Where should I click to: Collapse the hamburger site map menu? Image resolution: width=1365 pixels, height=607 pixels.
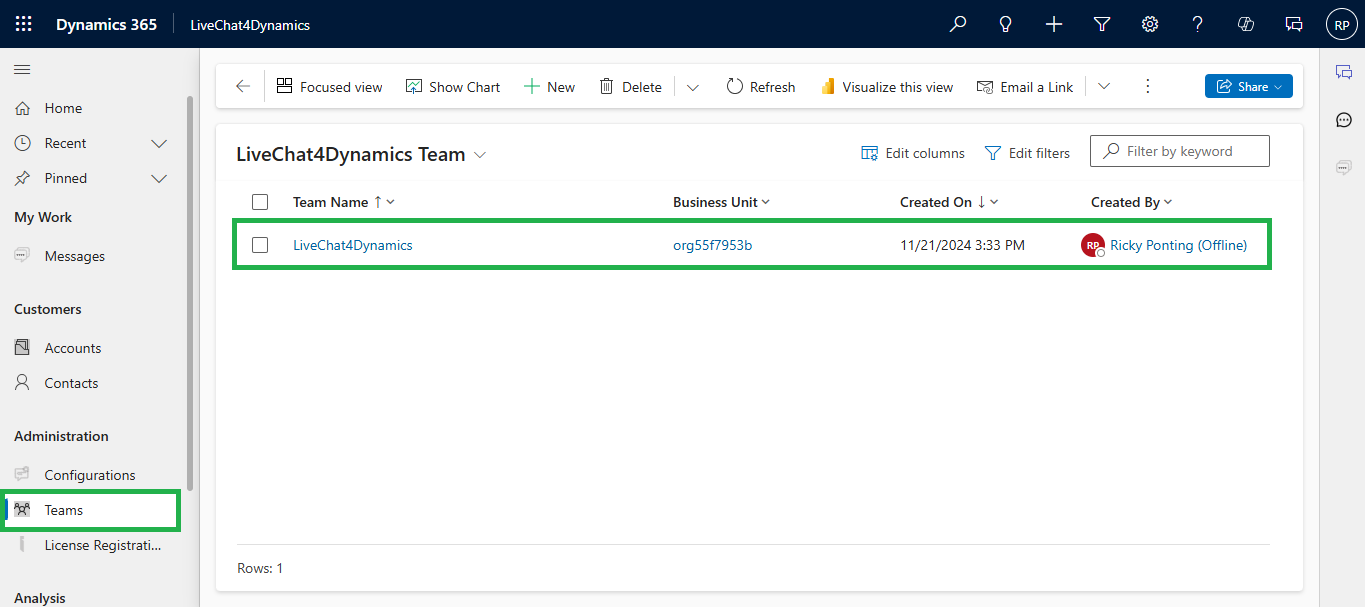[x=22, y=69]
